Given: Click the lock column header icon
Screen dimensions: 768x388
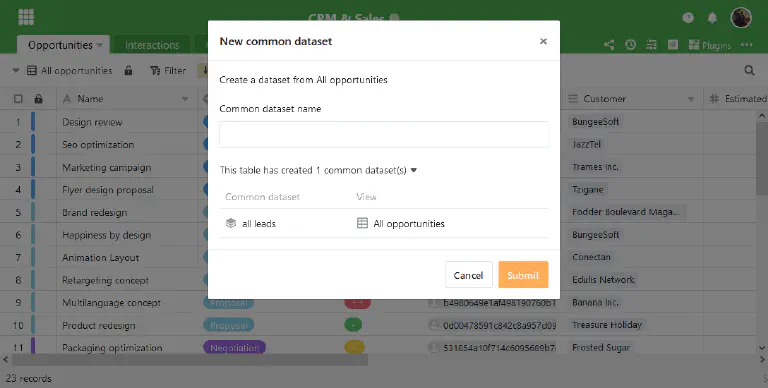Looking at the screenshot, I should (x=38, y=99).
